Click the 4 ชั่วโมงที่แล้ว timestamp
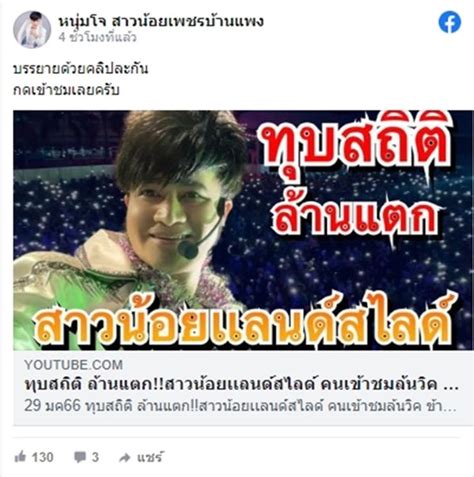Screen dimensions: 474x477 click(x=97, y=37)
